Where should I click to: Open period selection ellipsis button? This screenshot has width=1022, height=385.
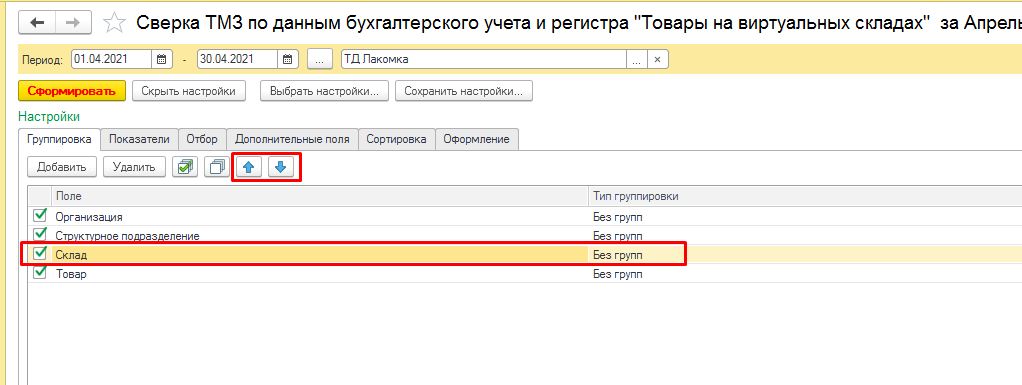[x=319, y=59]
